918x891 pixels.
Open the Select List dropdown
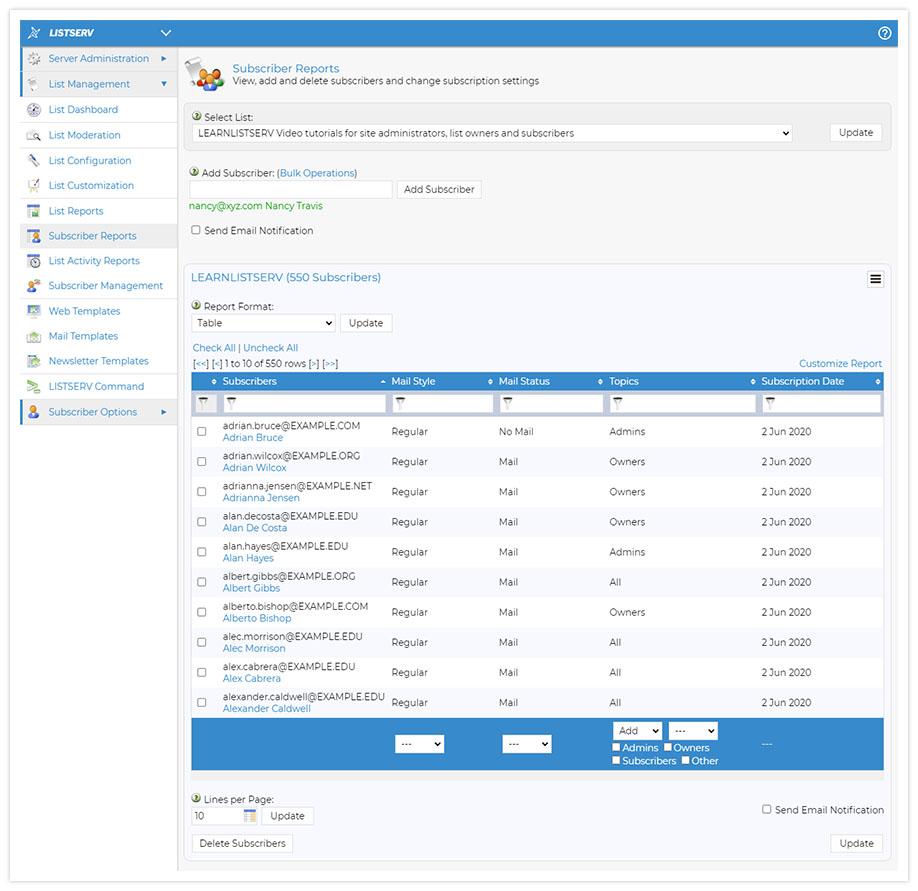coord(492,133)
